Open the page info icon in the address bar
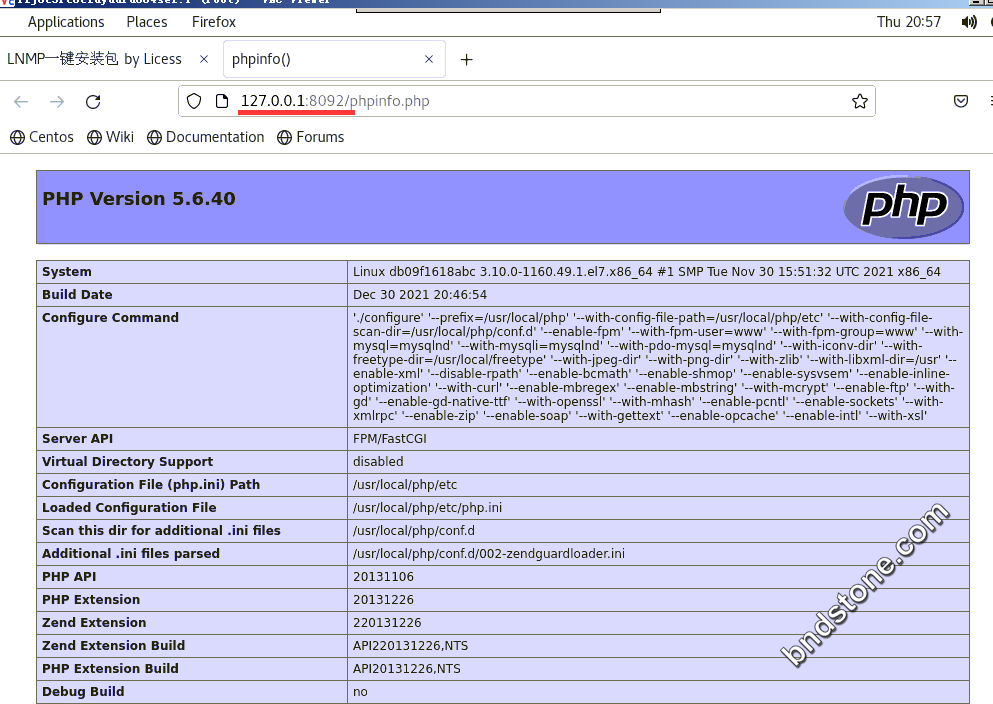993x704 pixels. 222,101
